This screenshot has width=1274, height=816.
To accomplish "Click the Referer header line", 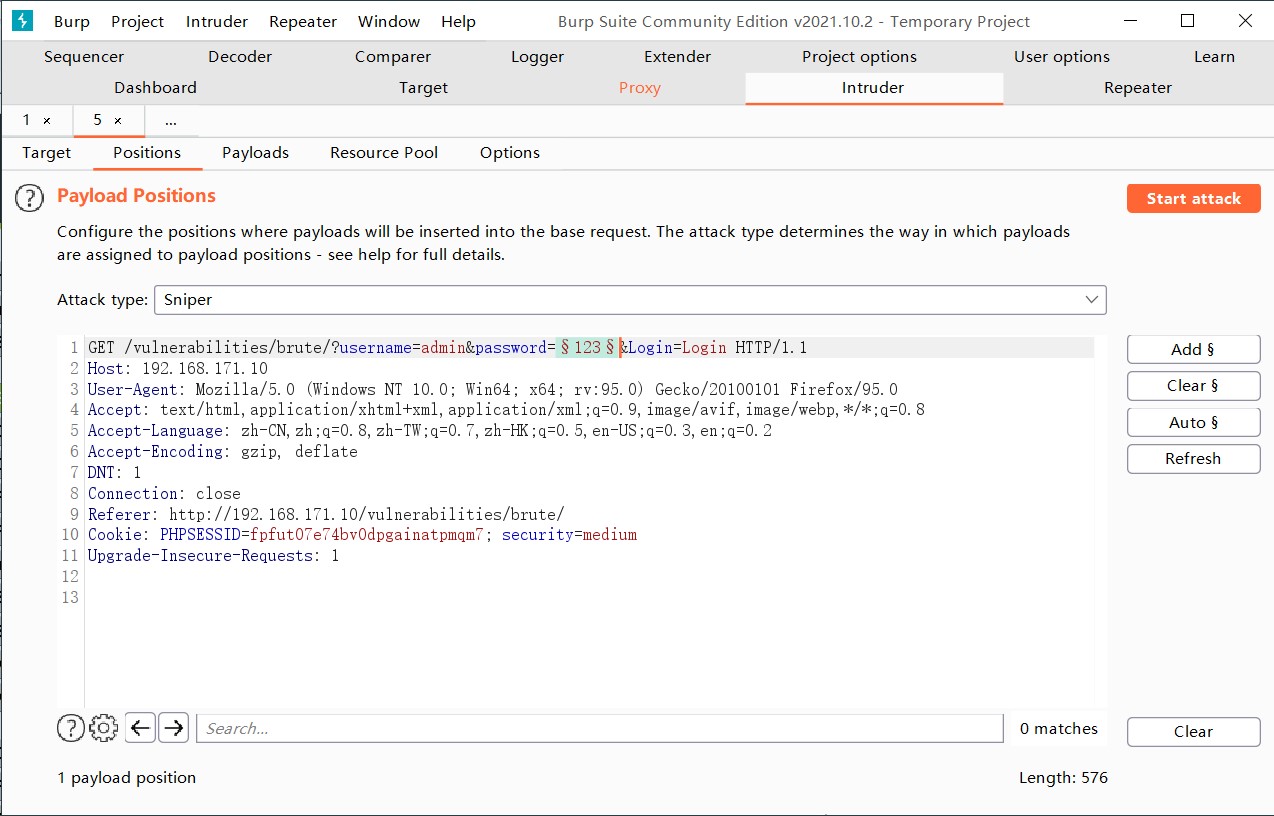I will (326, 514).
